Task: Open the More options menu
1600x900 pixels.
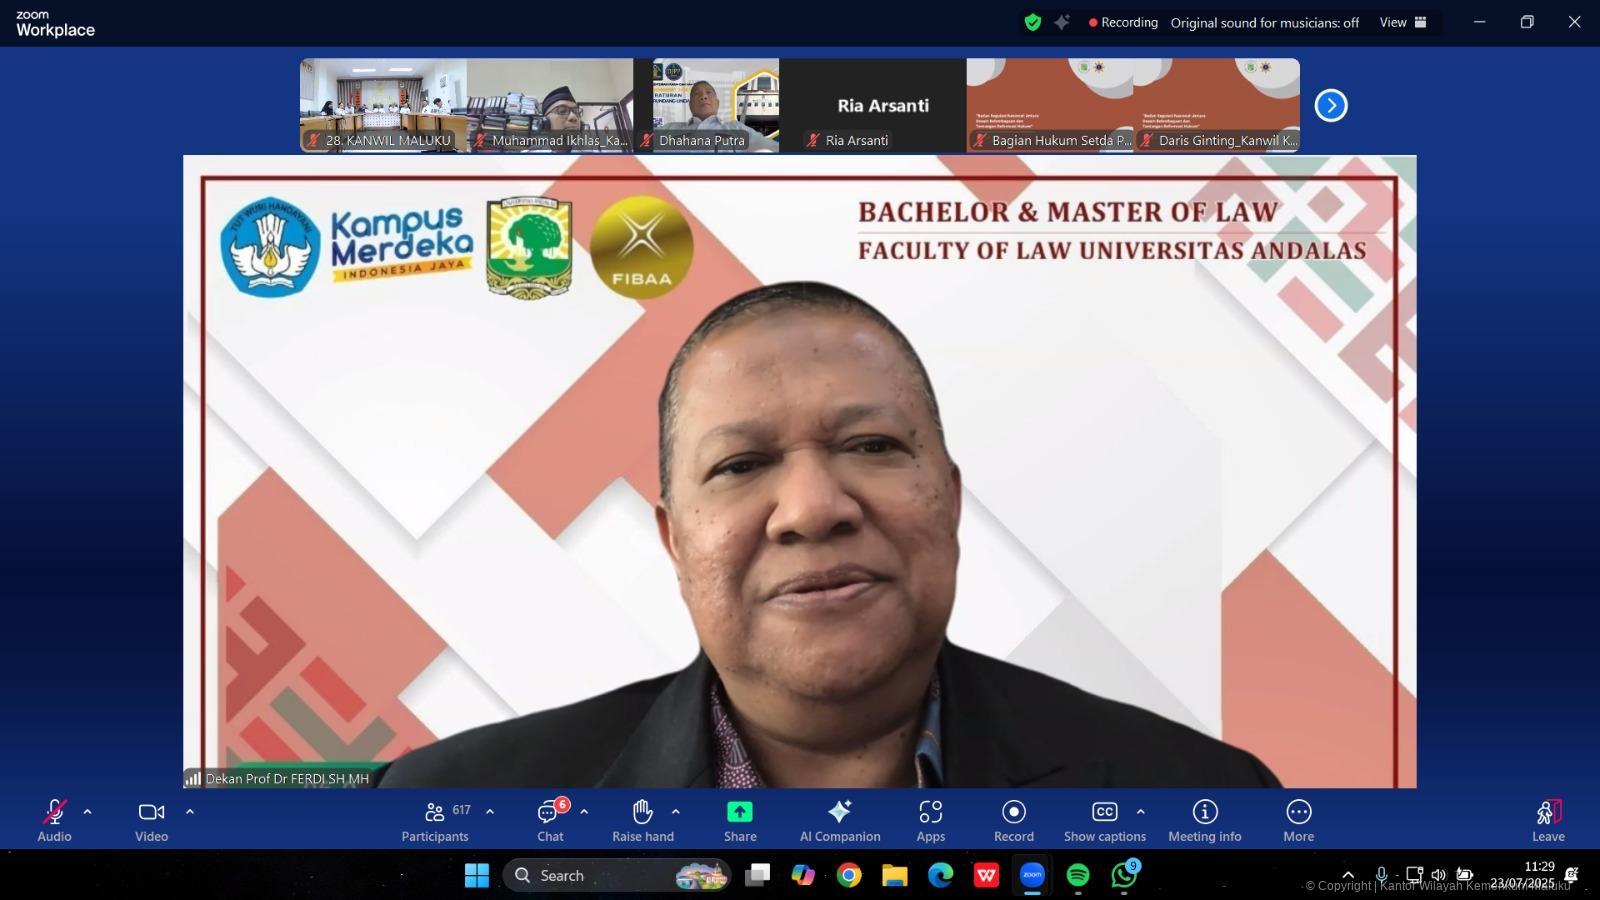Action: coord(1298,820)
